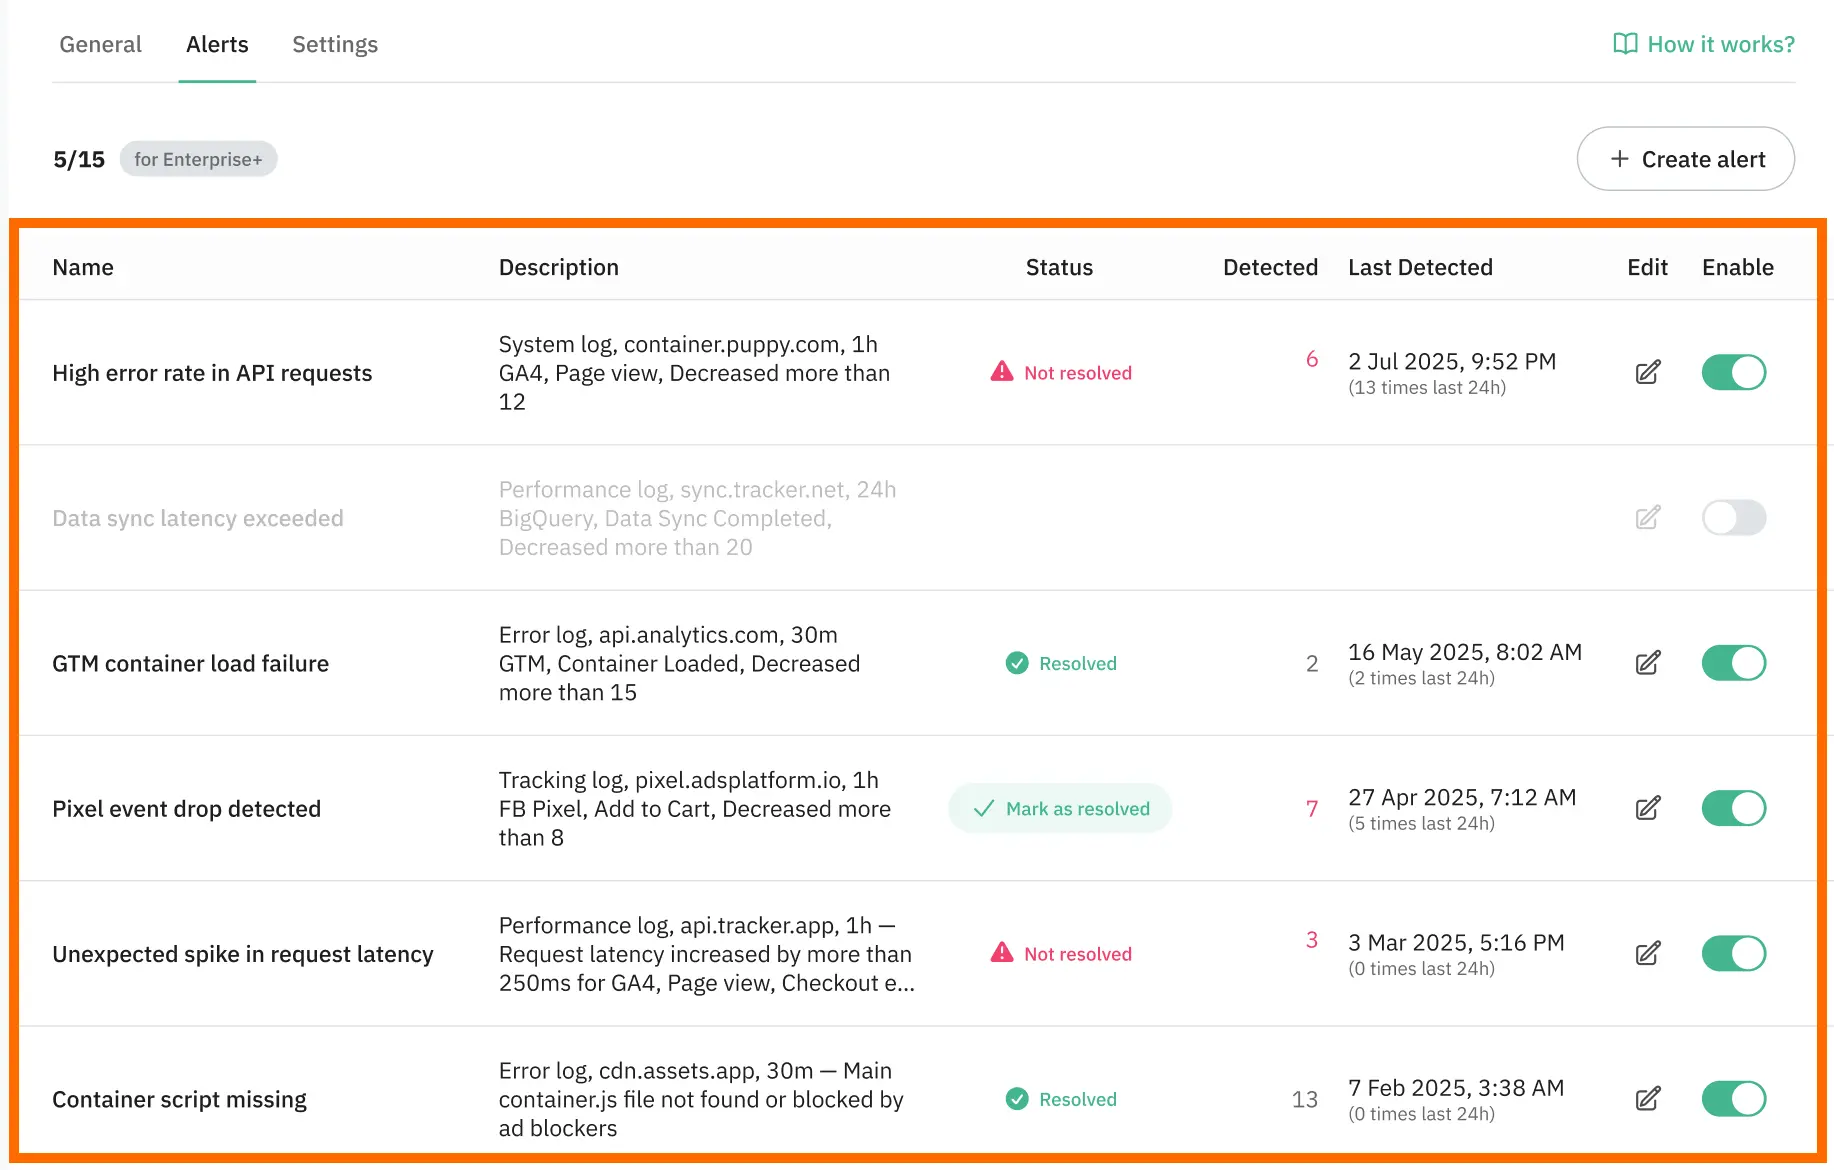Edit the "Unexpected spike in request latency" alert
Viewport: 1834px width, 1170px height.
point(1647,953)
